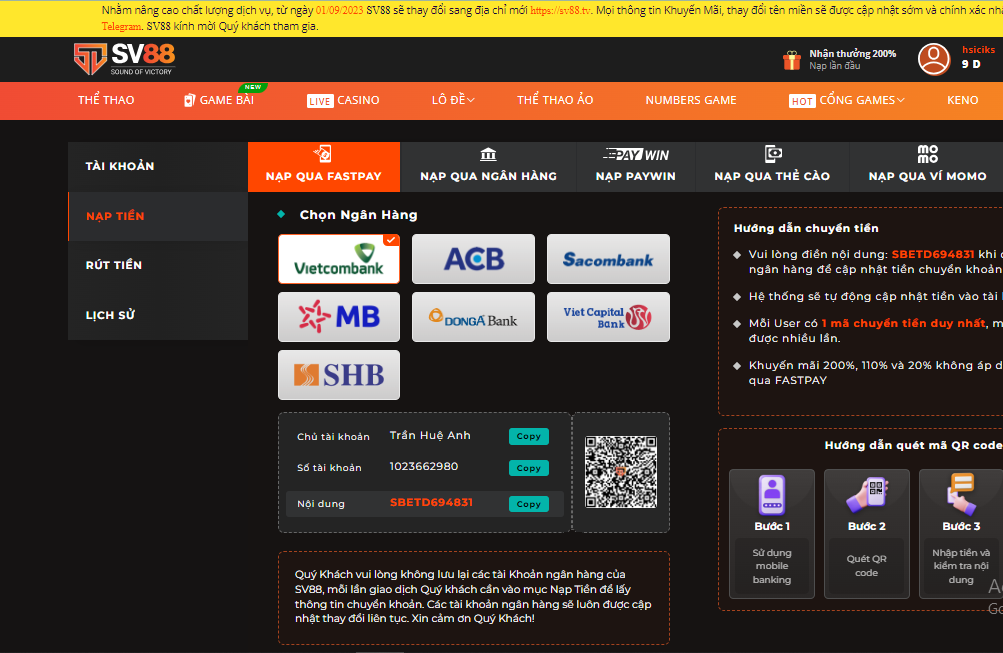The height and width of the screenshot is (653, 1003).
Task: Select Viet Capital Bank
Action: (608, 317)
